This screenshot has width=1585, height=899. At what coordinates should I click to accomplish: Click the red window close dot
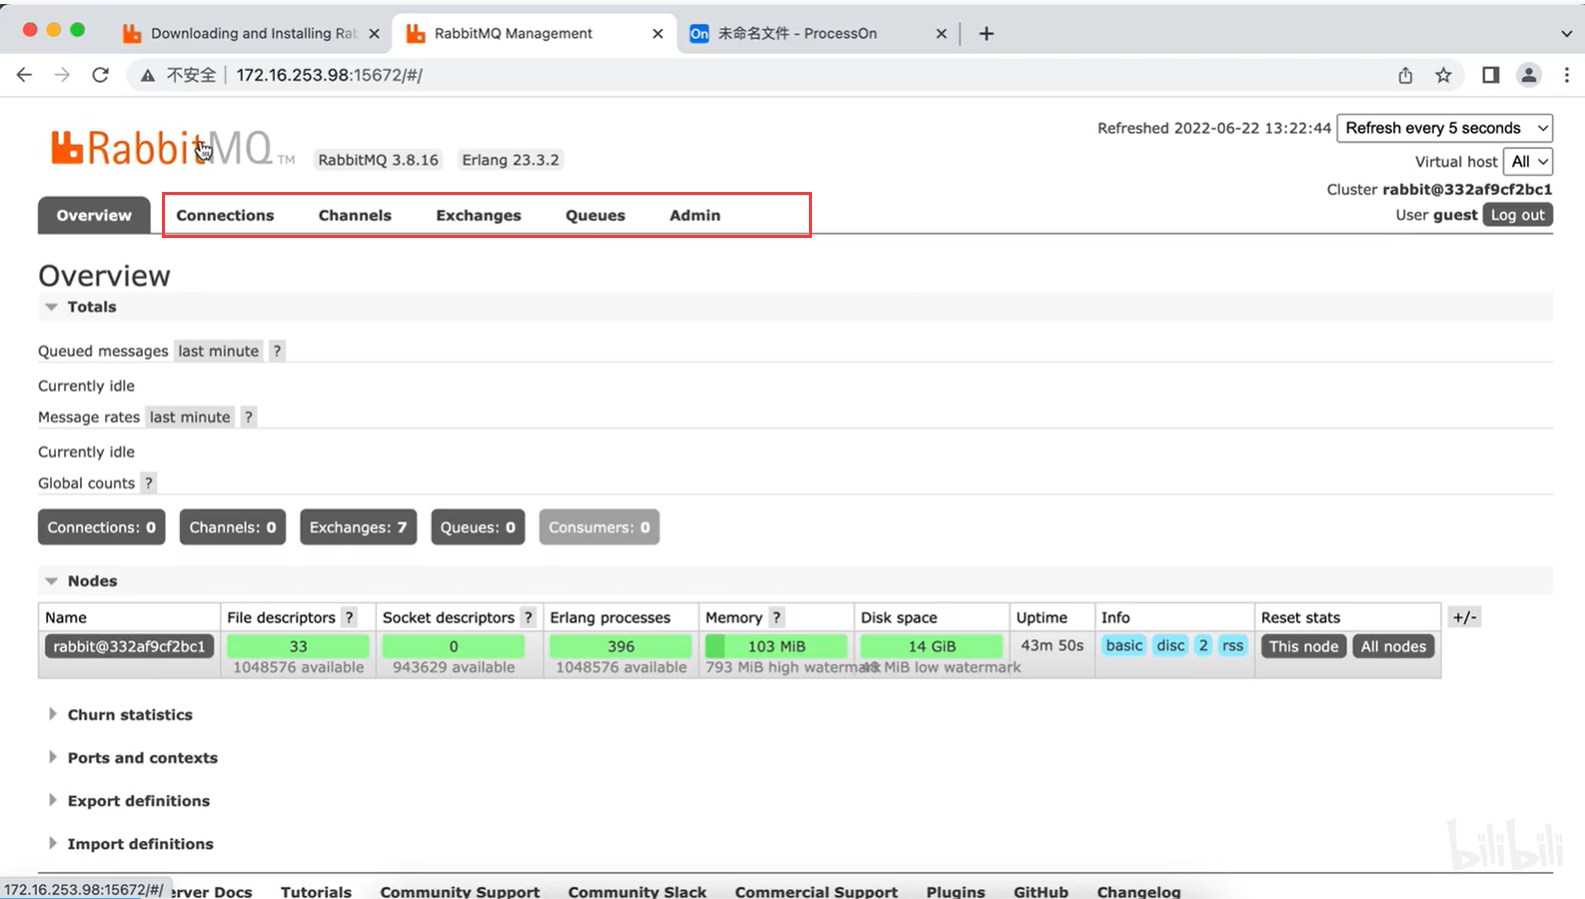30,30
